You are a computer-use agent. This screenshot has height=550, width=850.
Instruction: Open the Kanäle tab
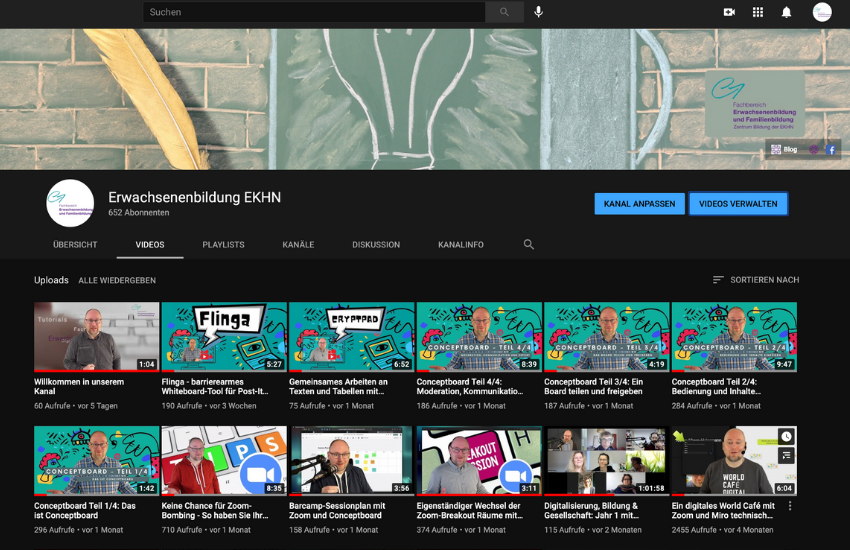[298, 244]
